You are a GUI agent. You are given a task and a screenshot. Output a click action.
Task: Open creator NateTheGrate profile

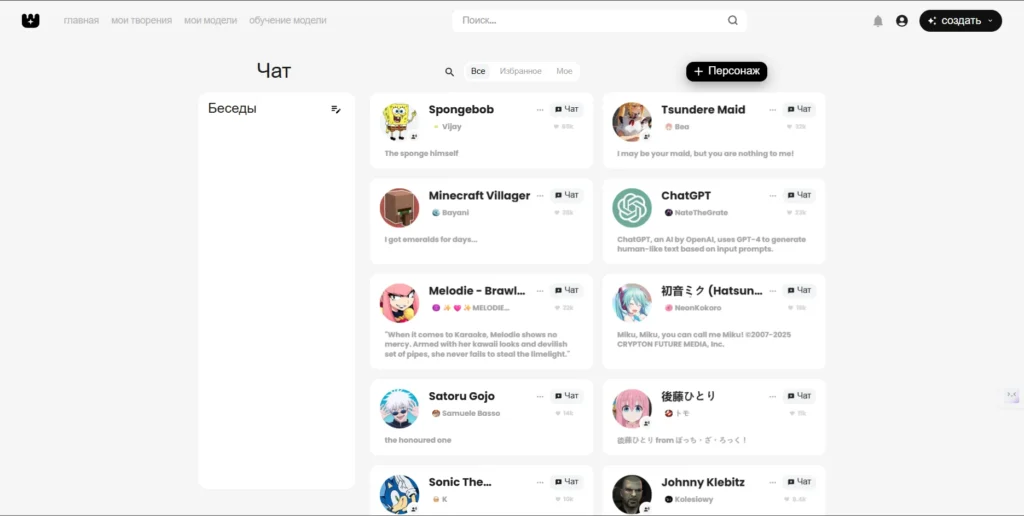(696, 213)
